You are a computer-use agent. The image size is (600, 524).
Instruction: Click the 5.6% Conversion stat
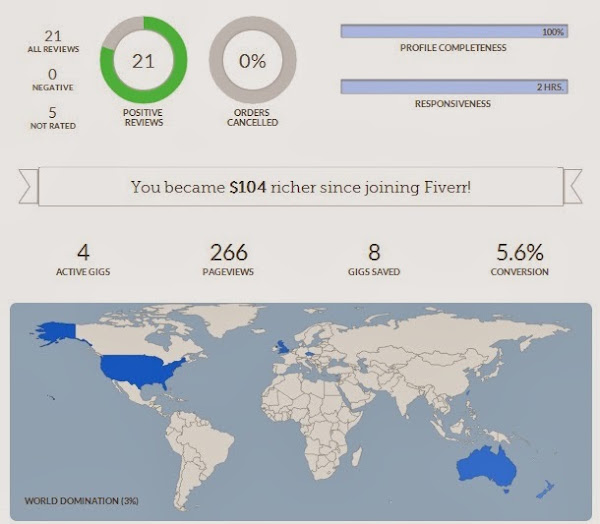(520, 259)
